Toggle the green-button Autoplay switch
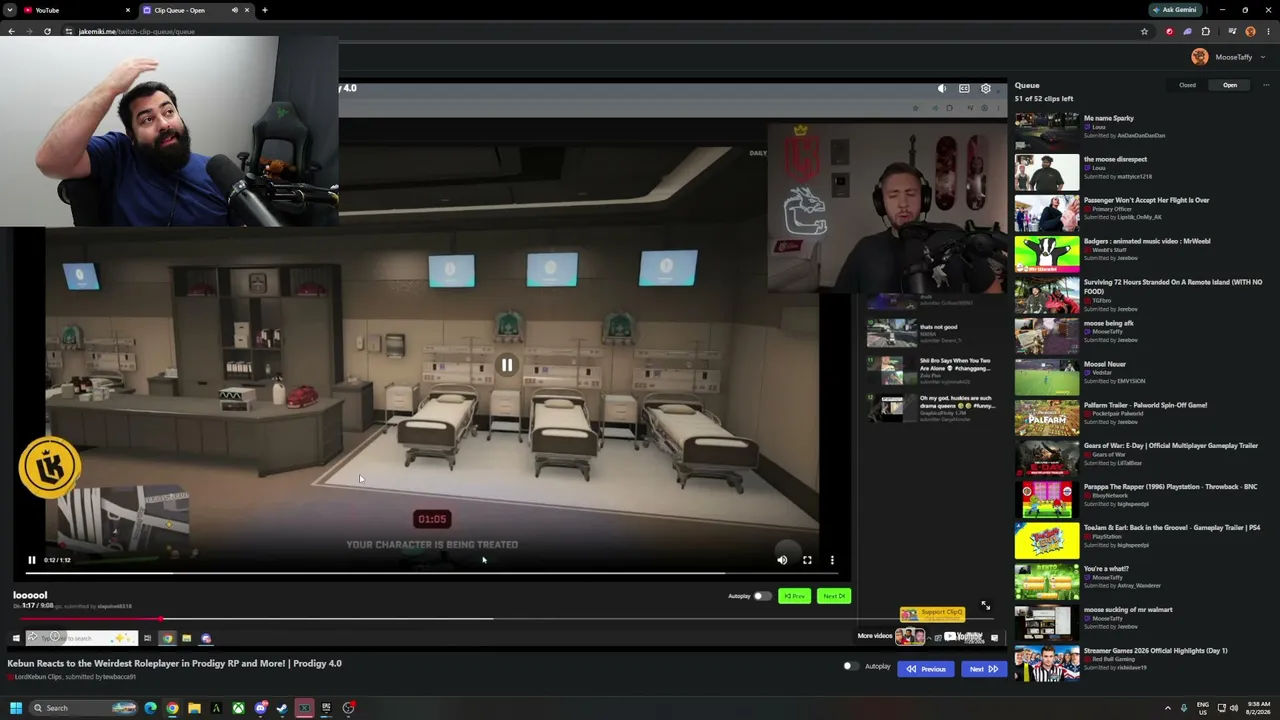Viewport: 1280px width, 720px height. click(762, 596)
